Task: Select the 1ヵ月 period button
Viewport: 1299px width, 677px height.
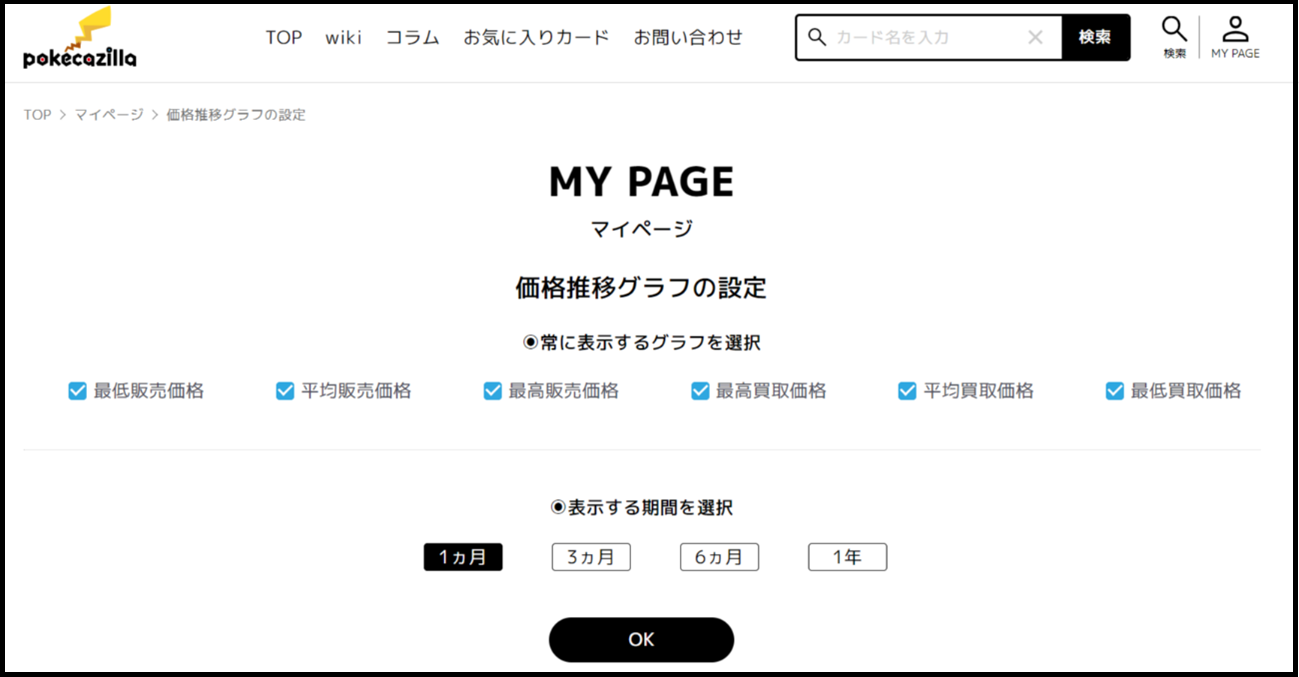Action: (463, 557)
